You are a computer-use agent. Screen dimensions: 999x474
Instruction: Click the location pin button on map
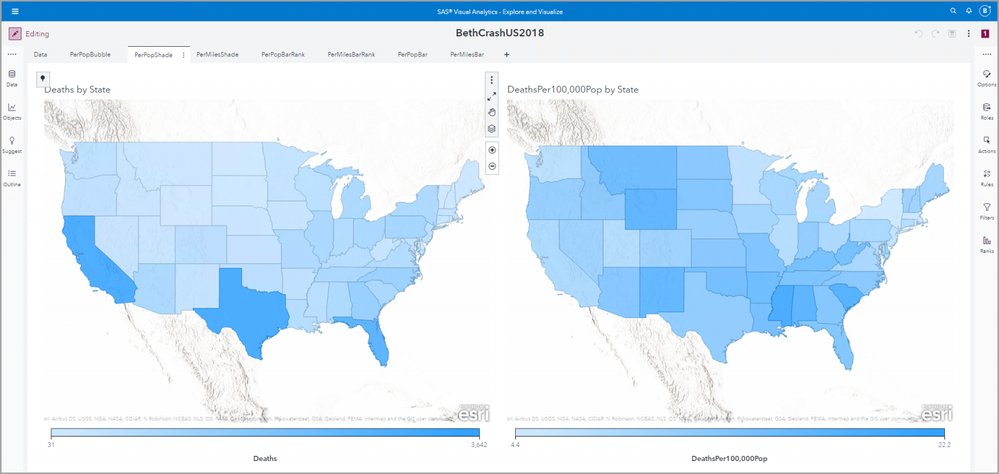tap(43, 78)
